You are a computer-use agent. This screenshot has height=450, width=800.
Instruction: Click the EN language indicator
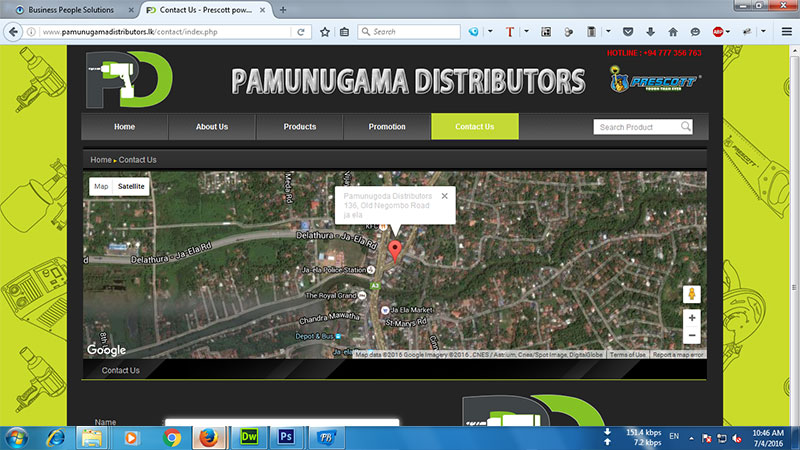674,437
